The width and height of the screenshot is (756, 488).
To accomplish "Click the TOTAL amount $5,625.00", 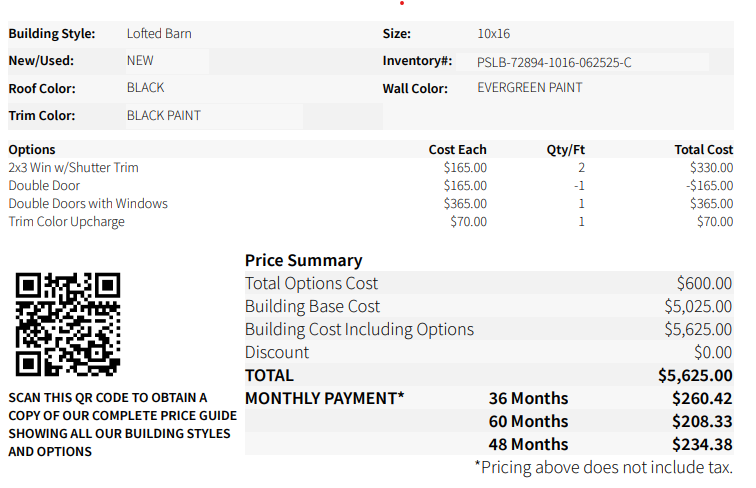I will tap(695, 376).
